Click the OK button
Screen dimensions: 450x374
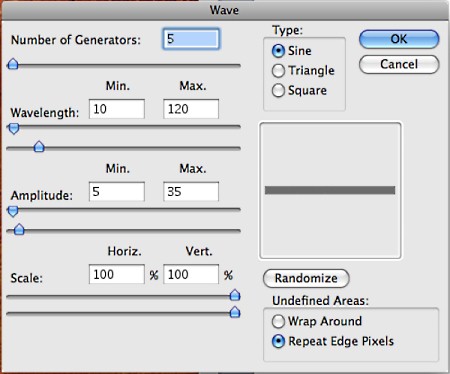(x=399, y=39)
